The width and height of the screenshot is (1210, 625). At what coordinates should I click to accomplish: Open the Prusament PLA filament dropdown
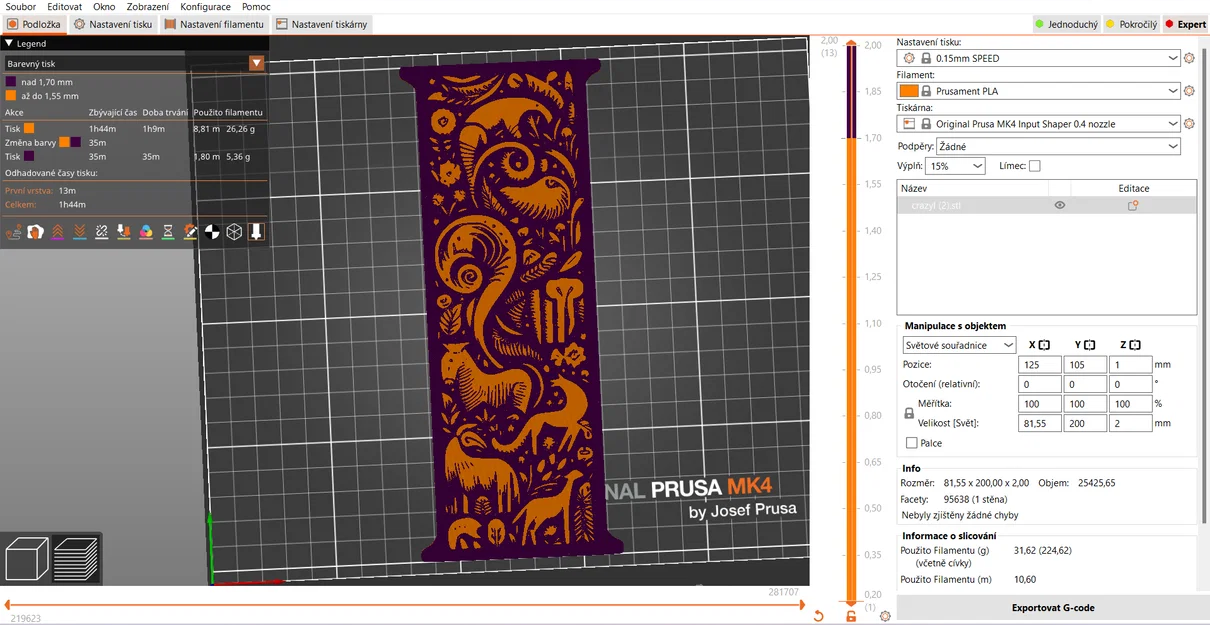pyautogui.click(x=1039, y=91)
